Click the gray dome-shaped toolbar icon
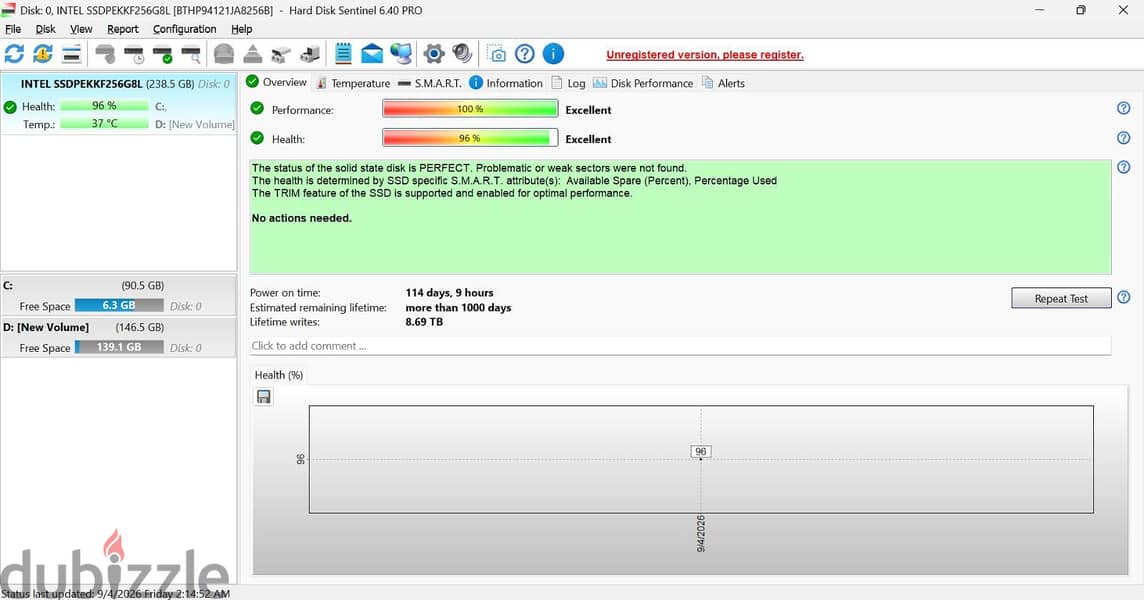1144x600 pixels. [224, 53]
